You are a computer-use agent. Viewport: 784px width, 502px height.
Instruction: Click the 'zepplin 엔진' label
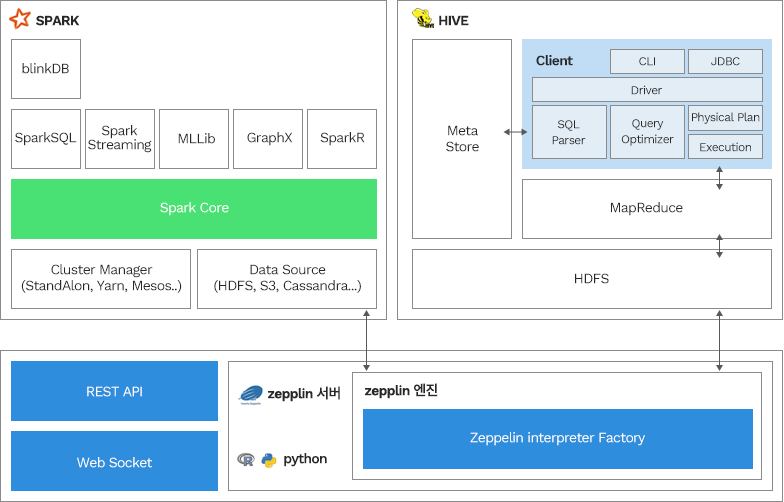click(x=401, y=390)
